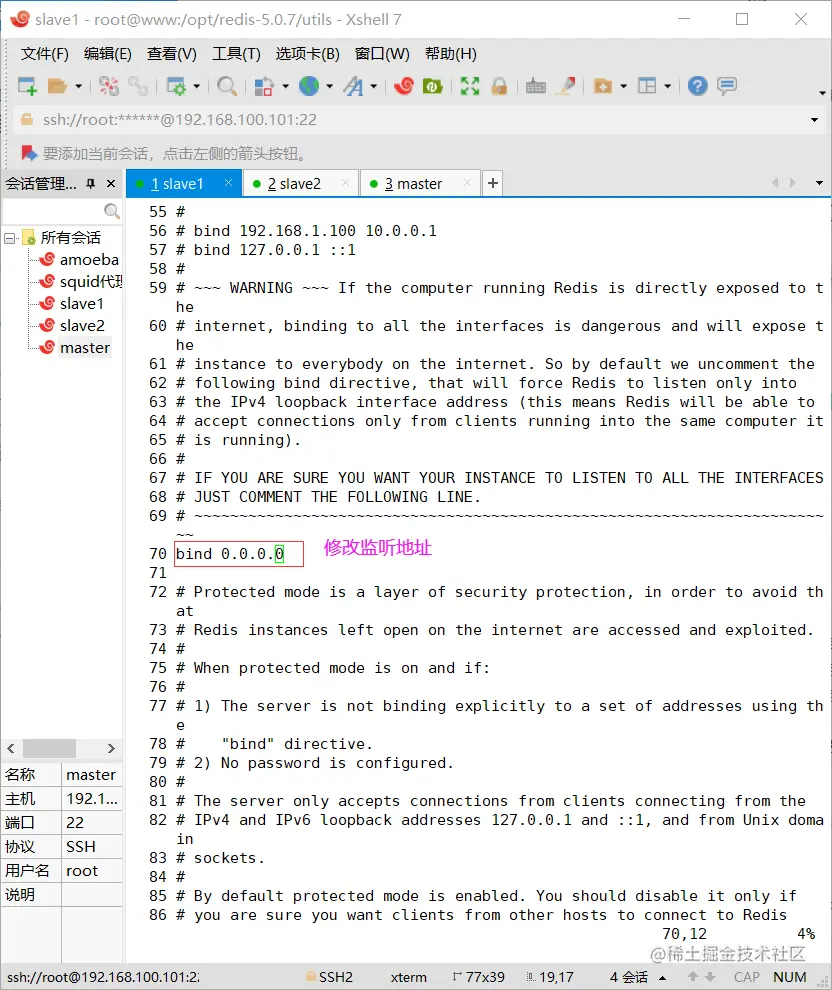The width and height of the screenshot is (832, 990).
Task: Expand the Properties icon dropdown arrow
Action: (196, 86)
